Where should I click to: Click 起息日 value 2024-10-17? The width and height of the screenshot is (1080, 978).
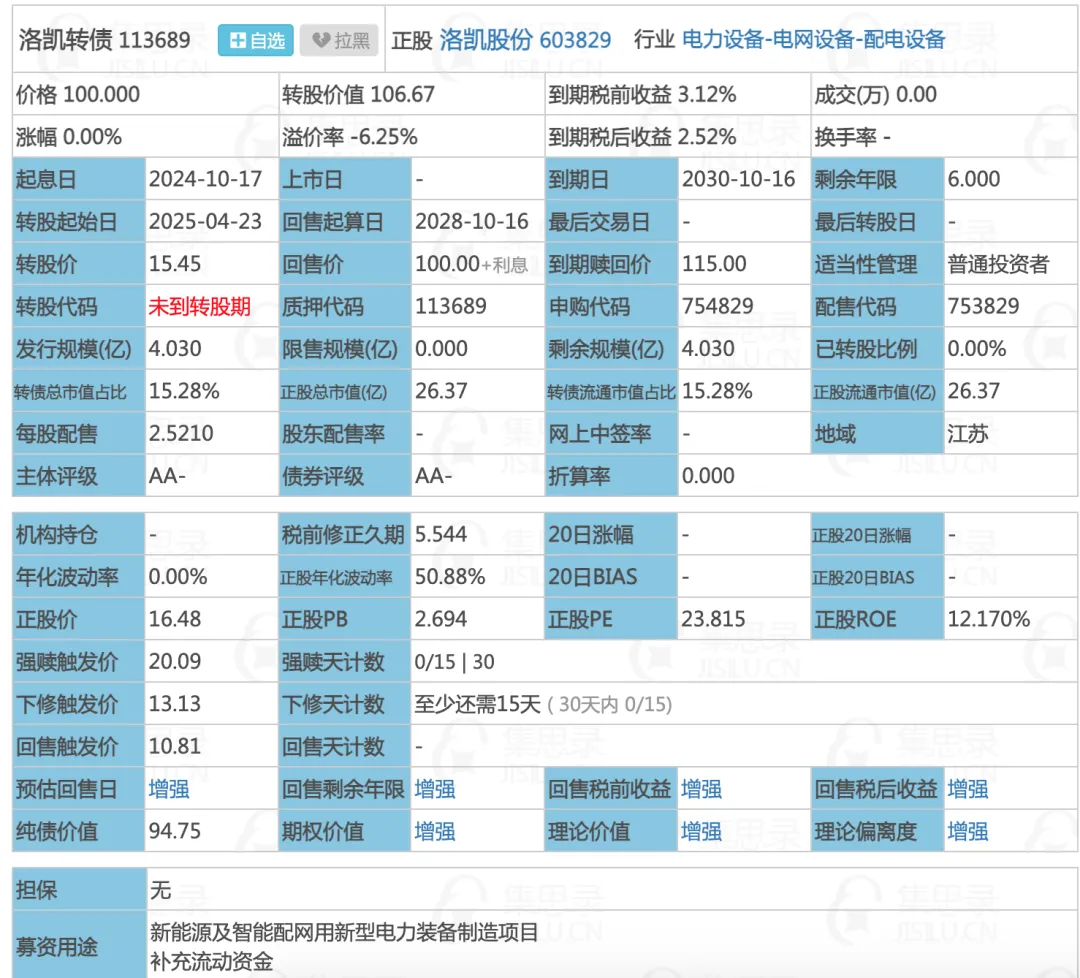tap(205, 180)
